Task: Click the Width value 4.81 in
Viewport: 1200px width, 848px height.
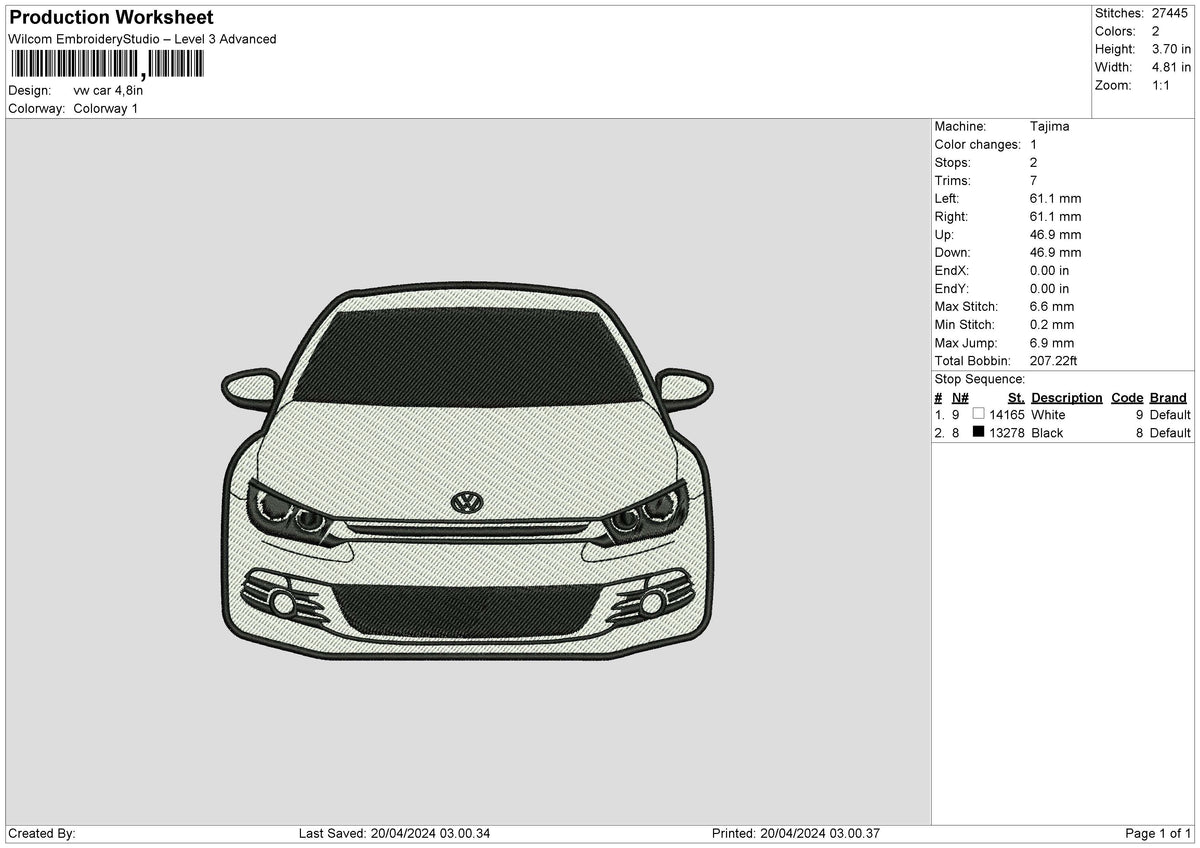Action: pos(1172,67)
